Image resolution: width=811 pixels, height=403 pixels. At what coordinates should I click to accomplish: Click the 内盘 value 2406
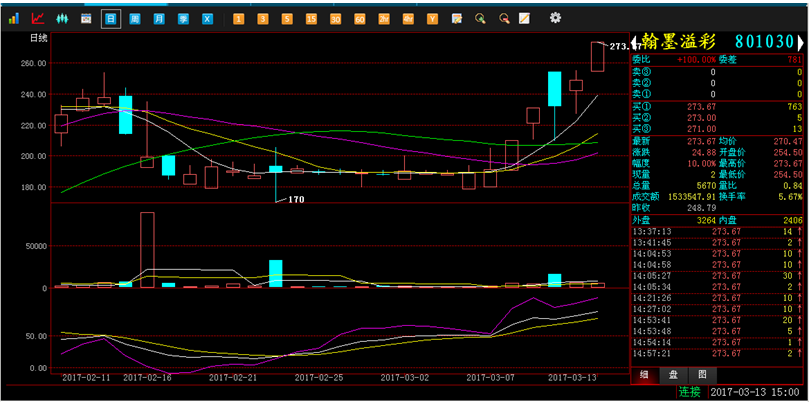coord(792,220)
